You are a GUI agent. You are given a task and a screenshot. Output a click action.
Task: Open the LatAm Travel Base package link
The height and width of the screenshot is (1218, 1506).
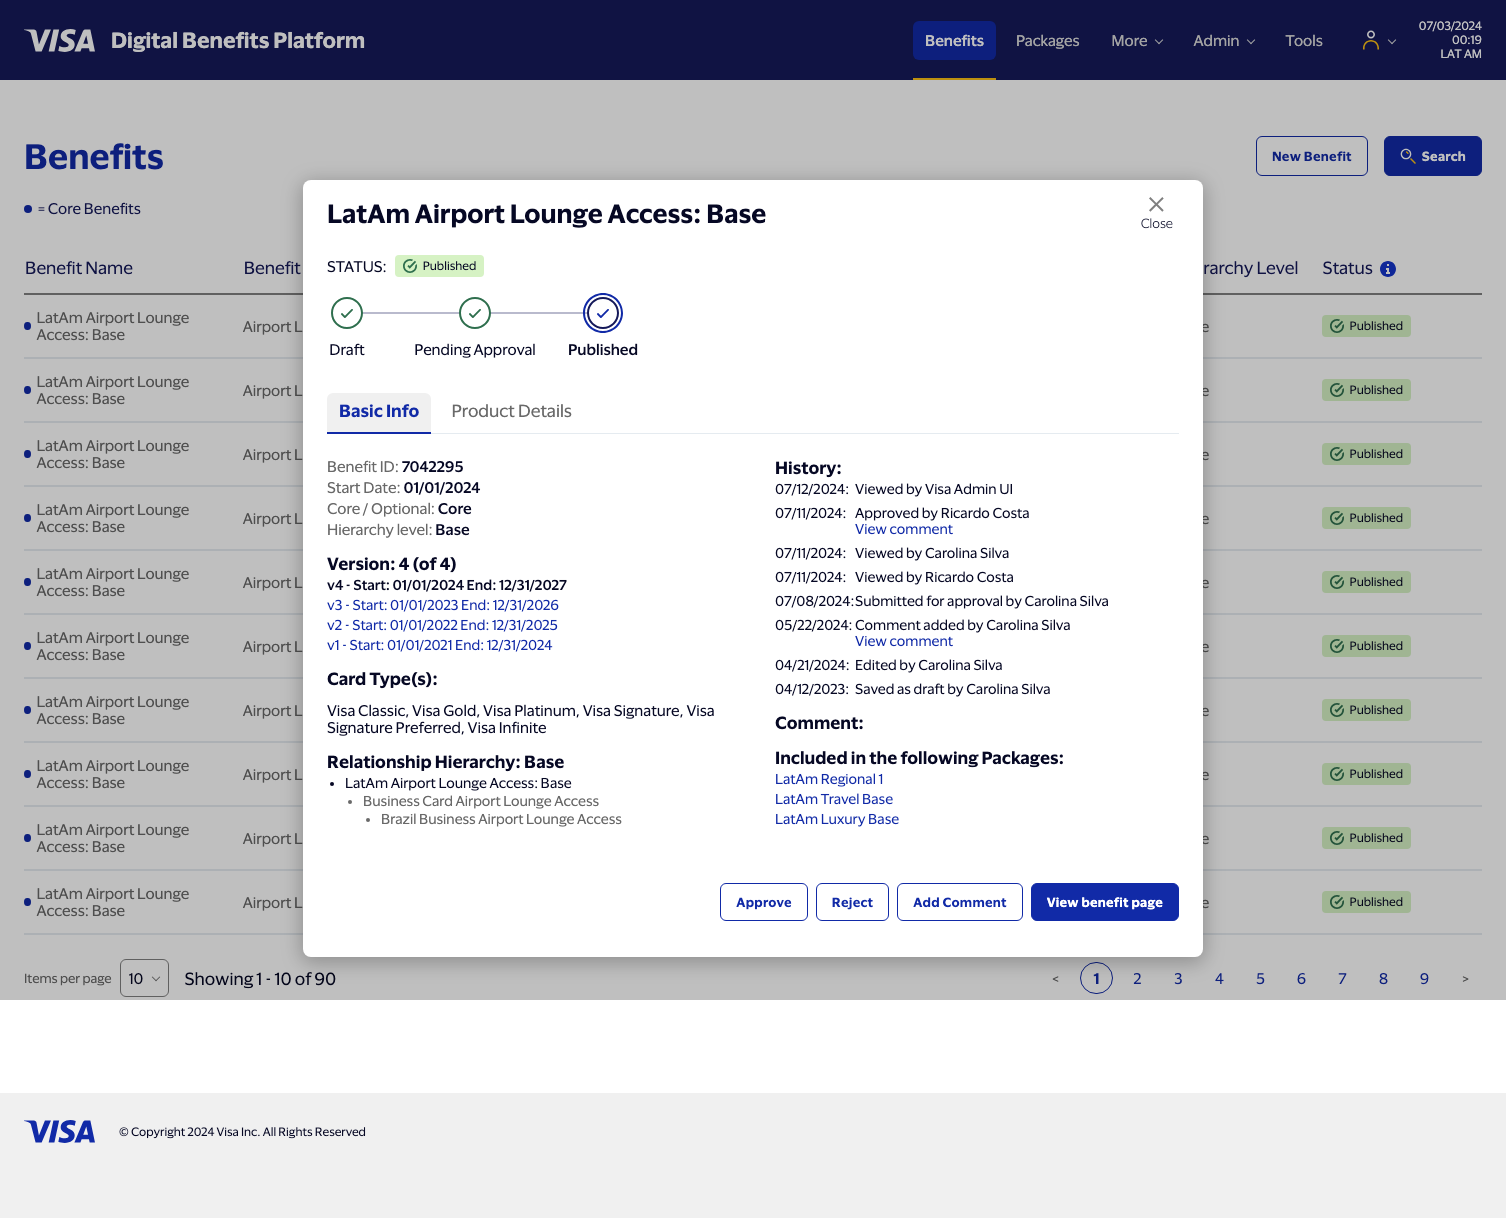pos(834,799)
